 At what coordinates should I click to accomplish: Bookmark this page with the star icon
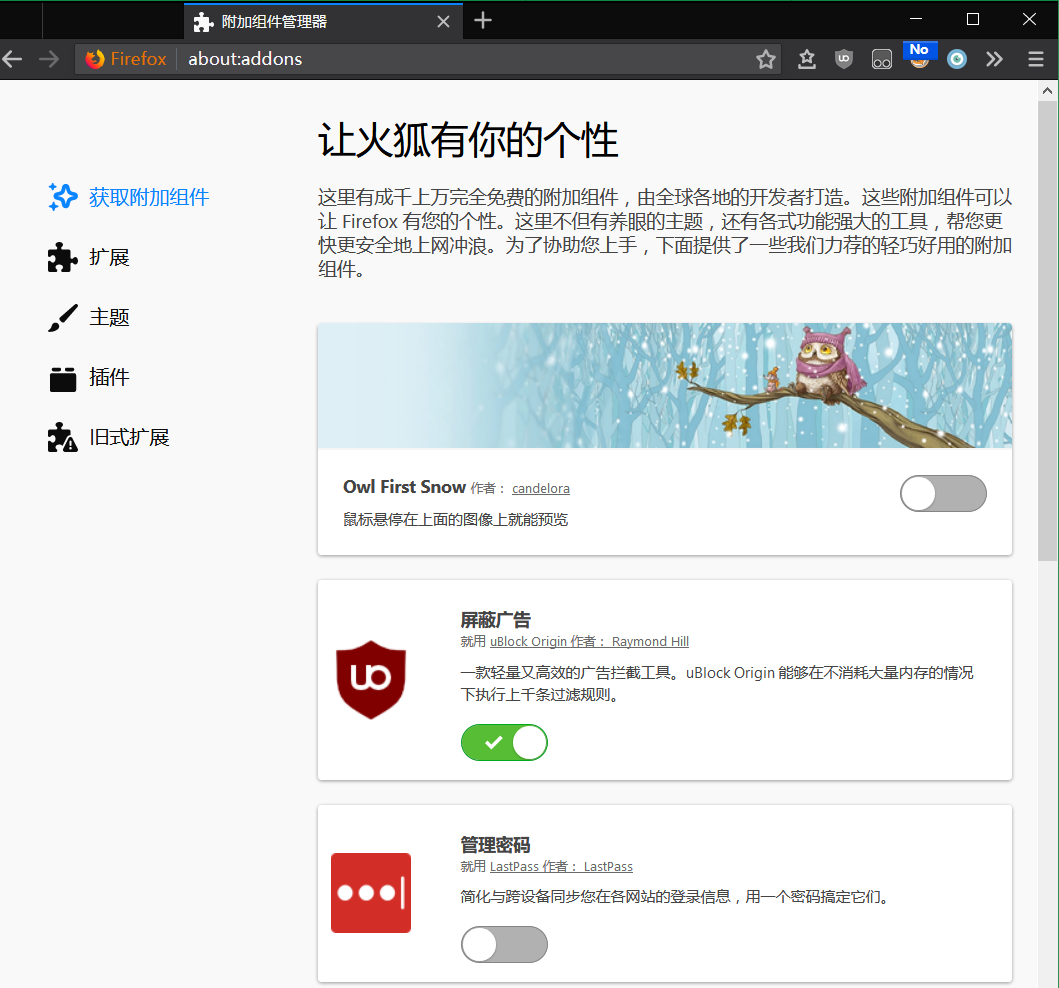pos(766,59)
